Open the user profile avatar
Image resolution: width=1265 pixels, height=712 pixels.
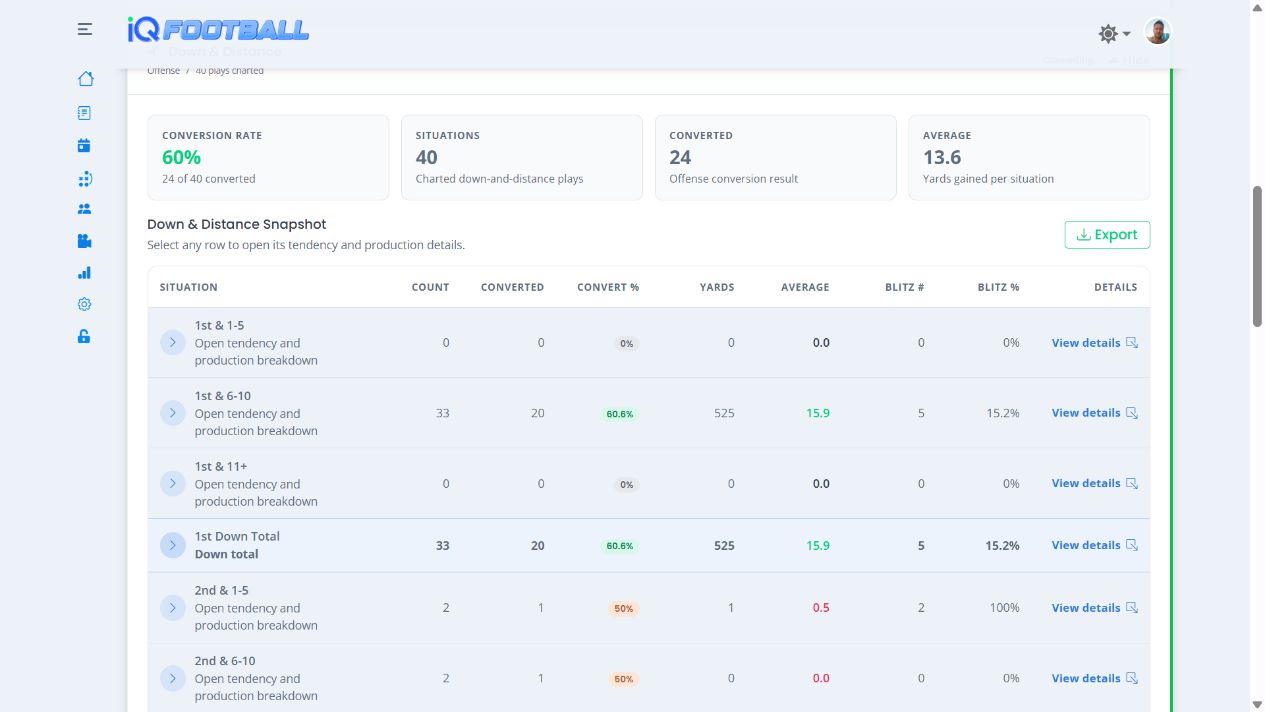1157,32
